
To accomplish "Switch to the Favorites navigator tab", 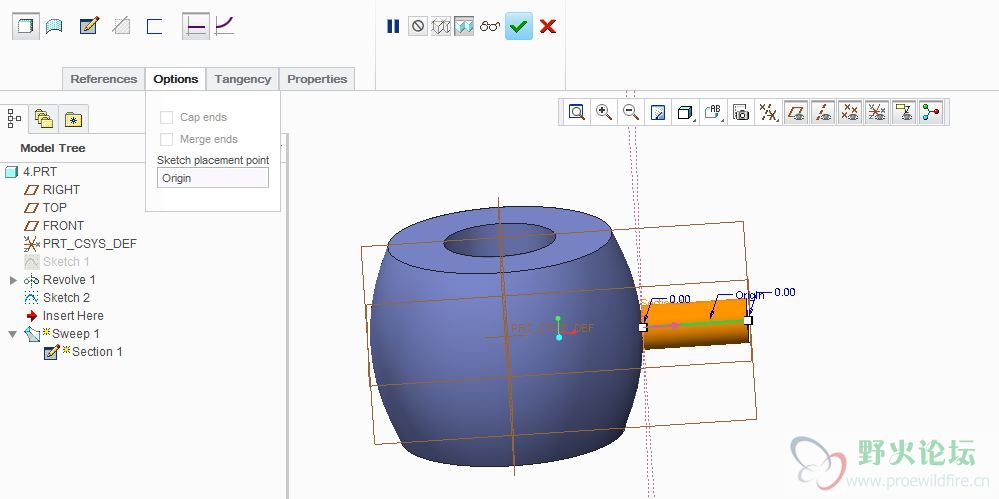I will point(75,119).
